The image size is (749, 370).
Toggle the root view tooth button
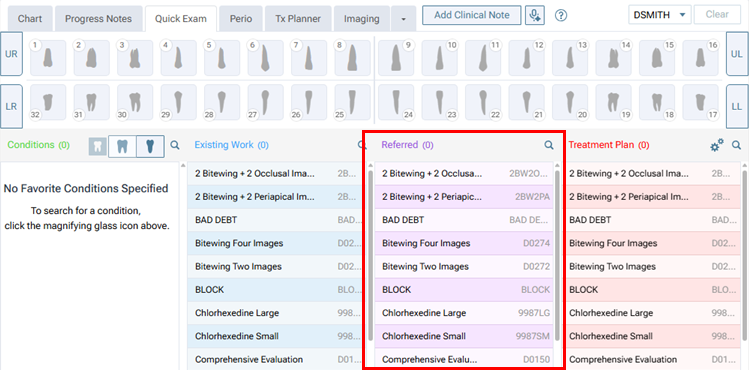[150, 146]
